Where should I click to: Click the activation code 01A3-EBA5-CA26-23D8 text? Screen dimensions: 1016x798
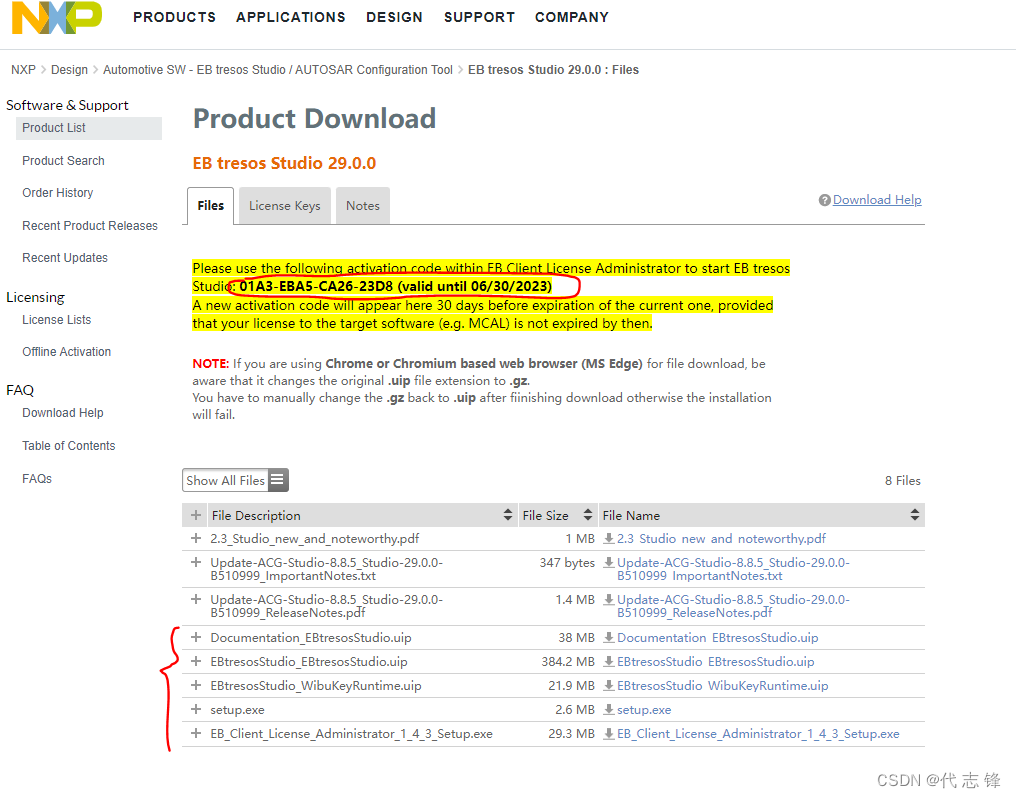pyautogui.click(x=316, y=286)
